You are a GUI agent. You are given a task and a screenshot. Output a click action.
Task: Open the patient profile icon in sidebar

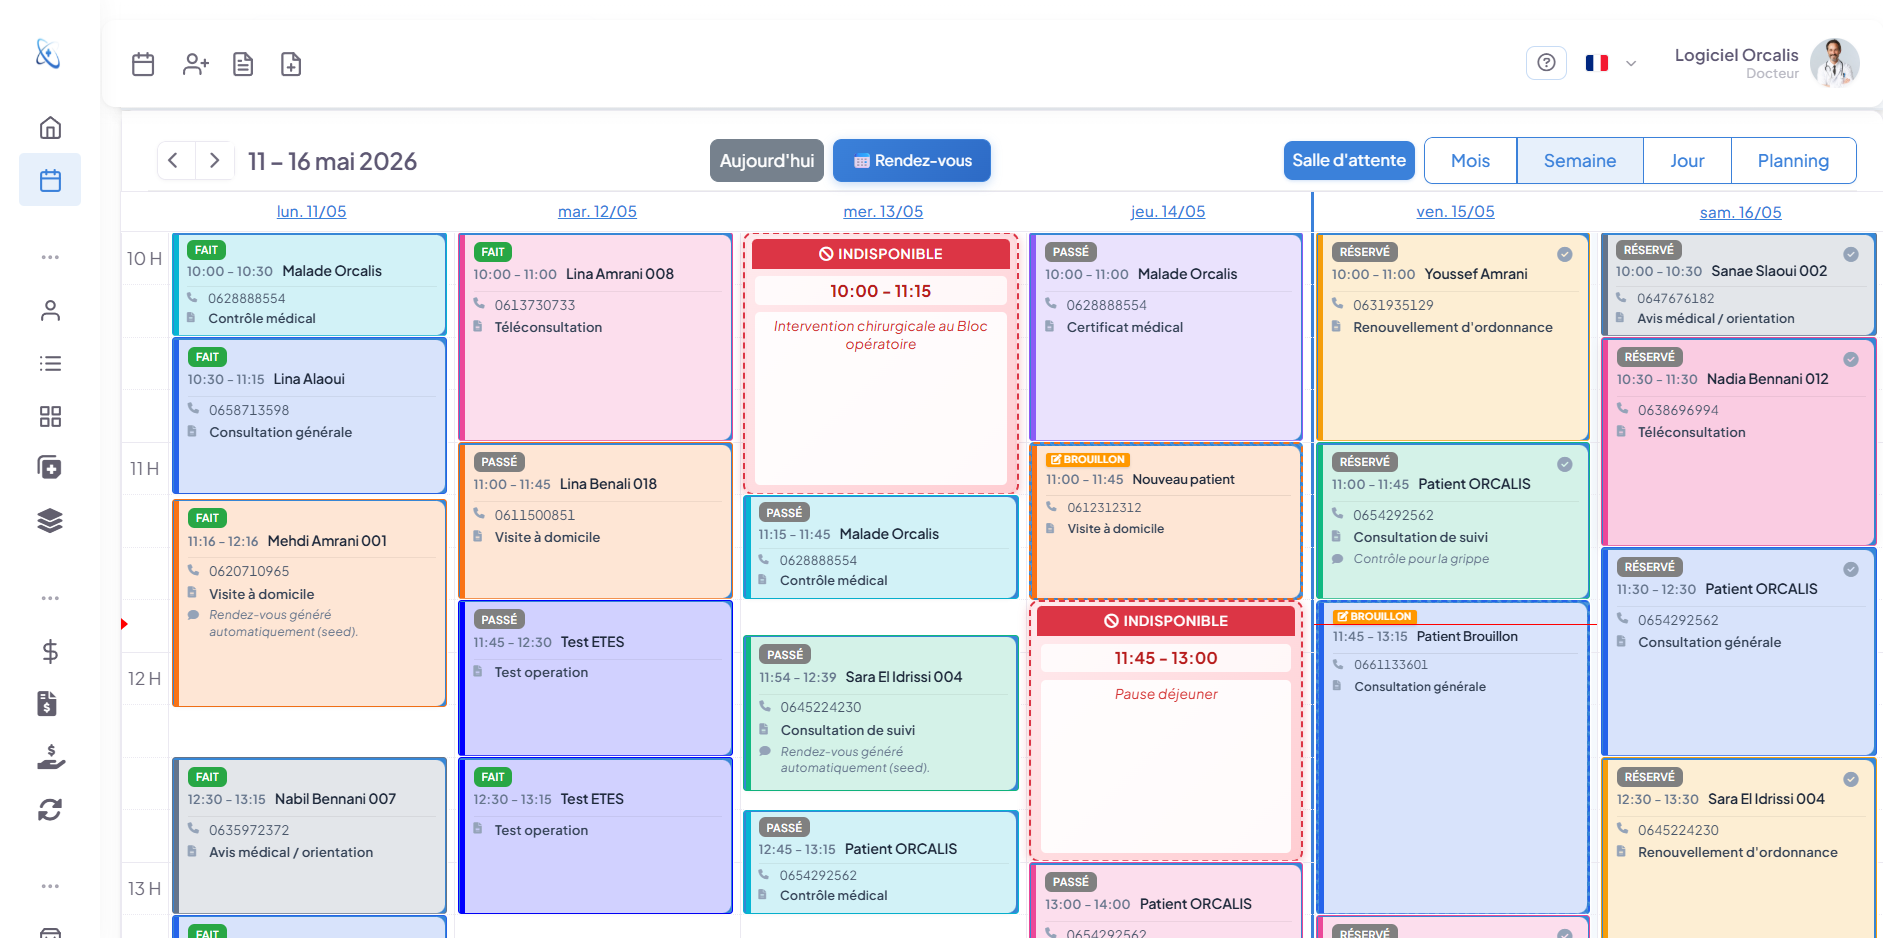click(50, 311)
